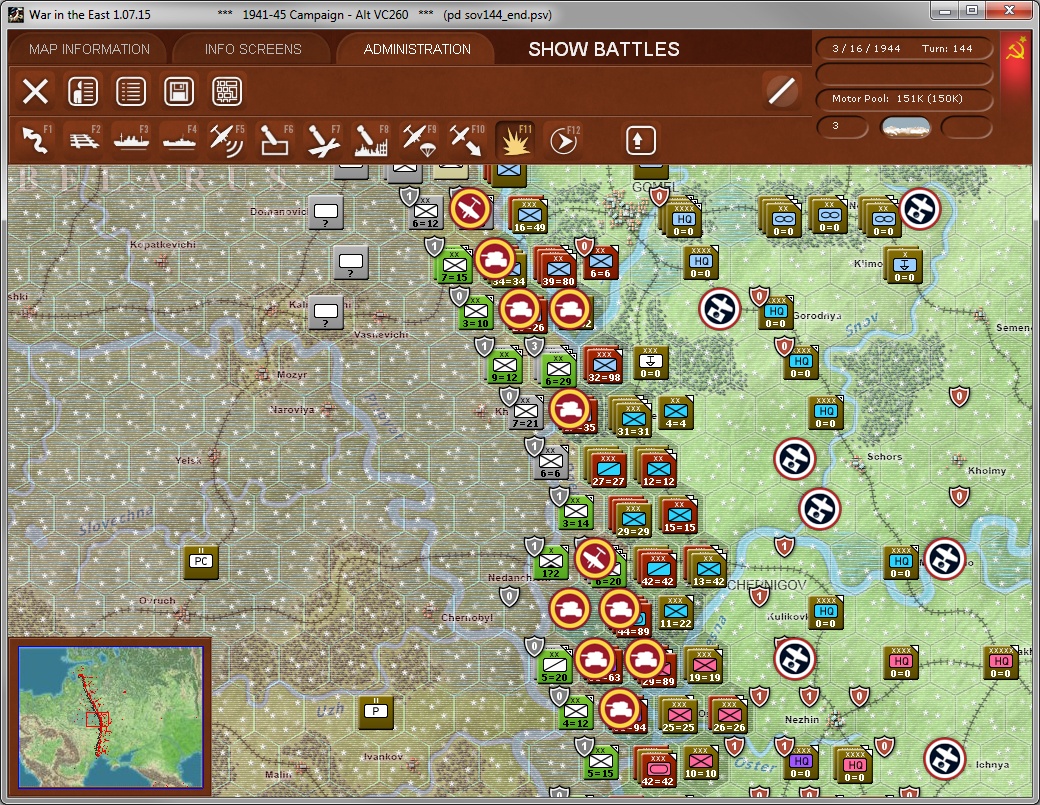Click the tank battle marker beside 7=15 unit

click(x=494, y=259)
